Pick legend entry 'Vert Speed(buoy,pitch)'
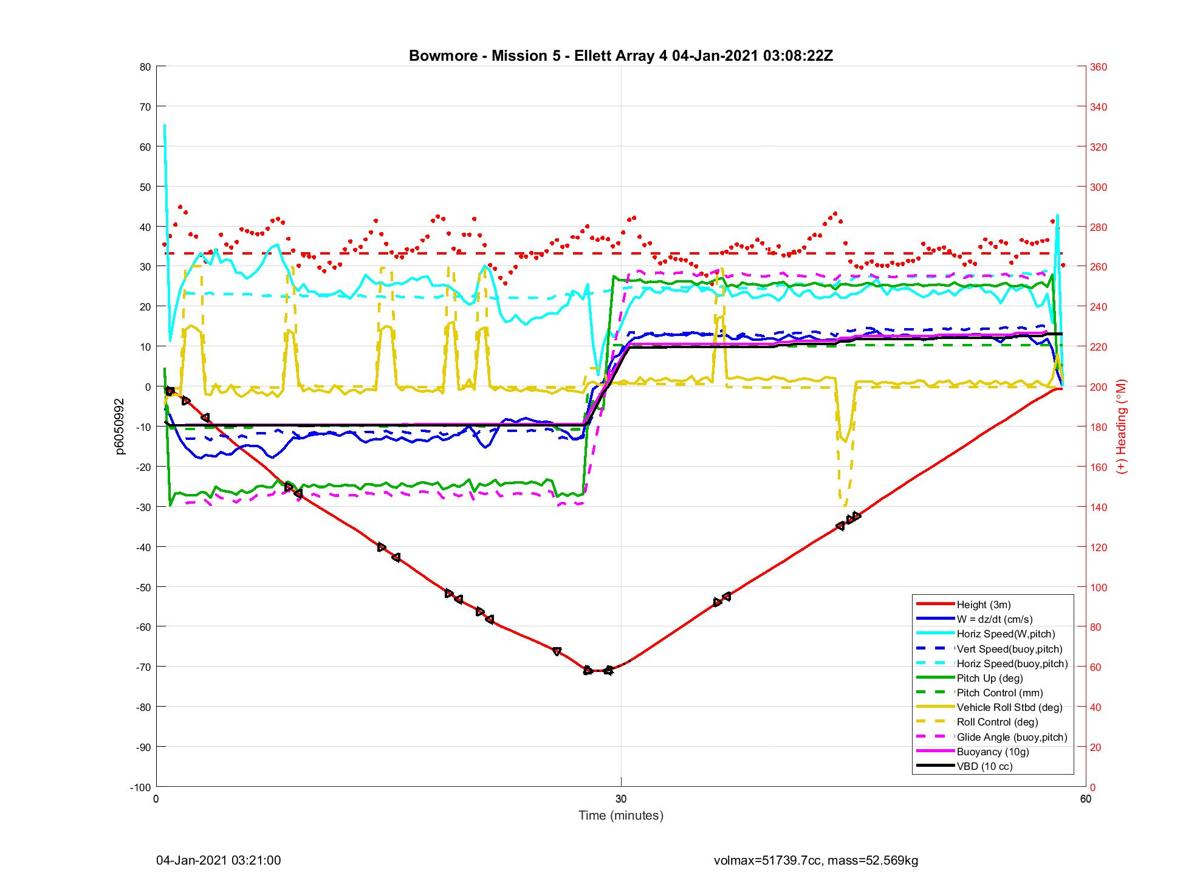Image resolution: width=1200 pixels, height=885 pixels. (x=1011, y=649)
